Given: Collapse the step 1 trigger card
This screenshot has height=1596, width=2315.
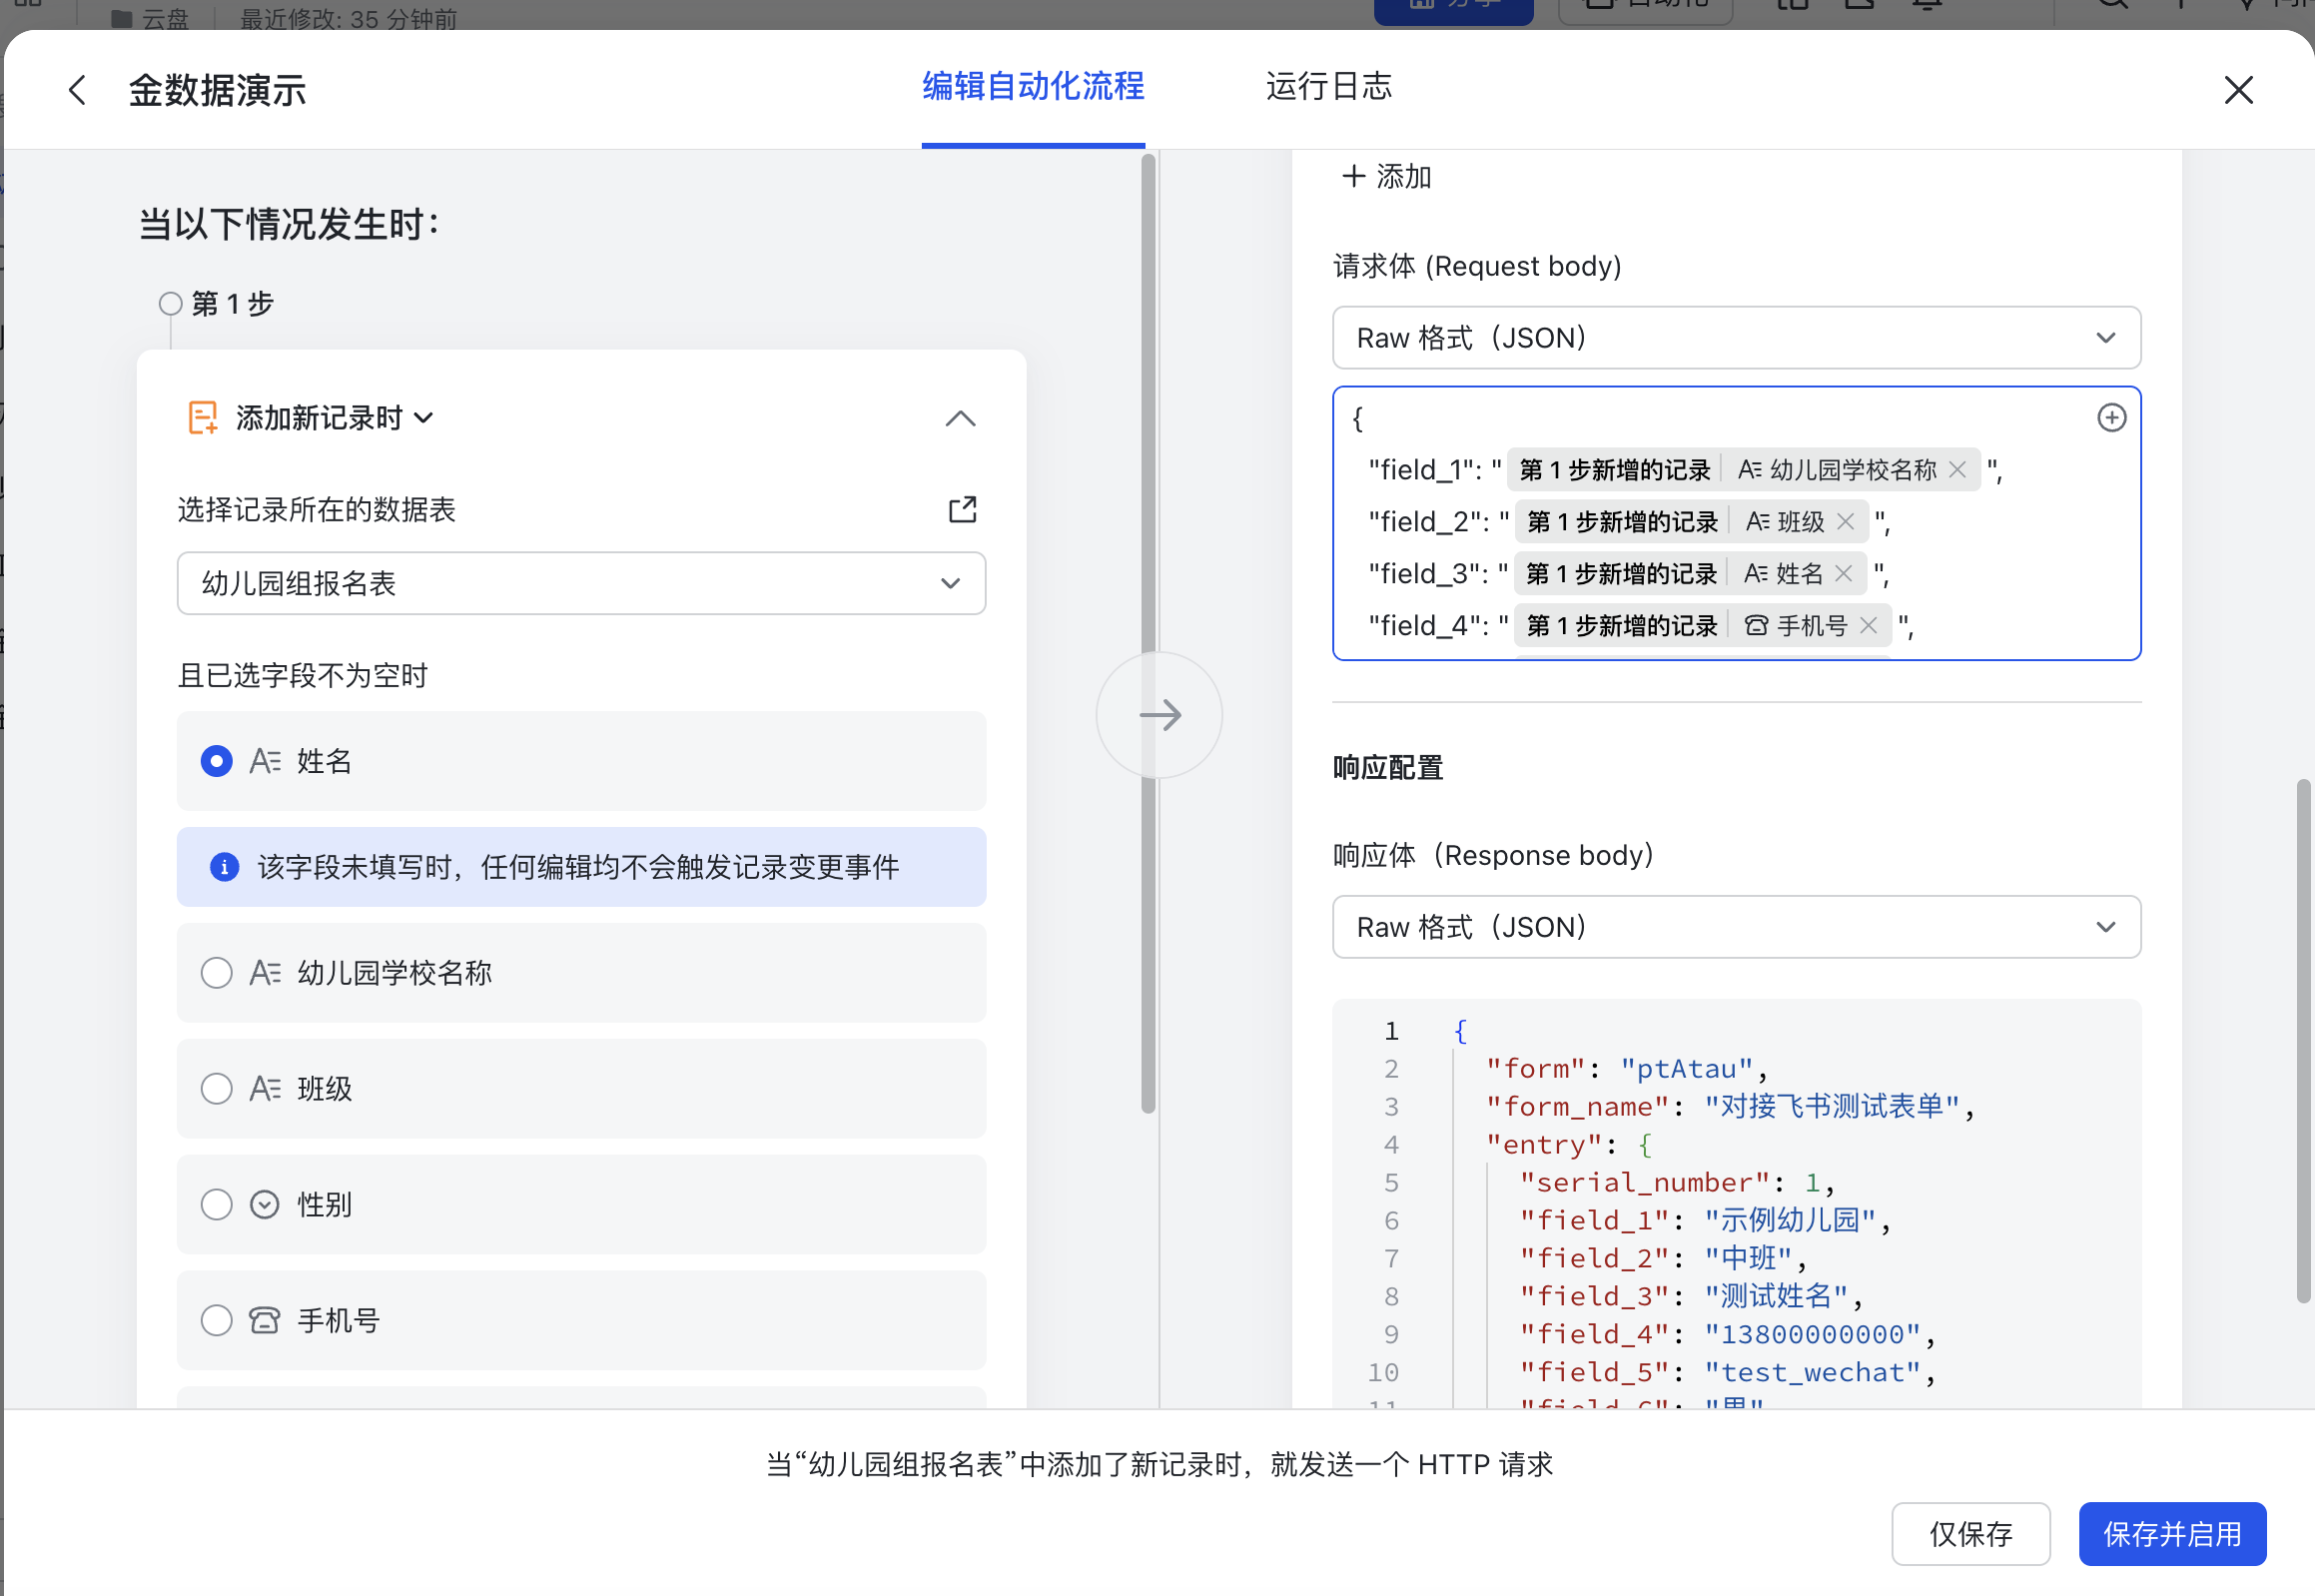Looking at the screenshot, I should pos(960,418).
